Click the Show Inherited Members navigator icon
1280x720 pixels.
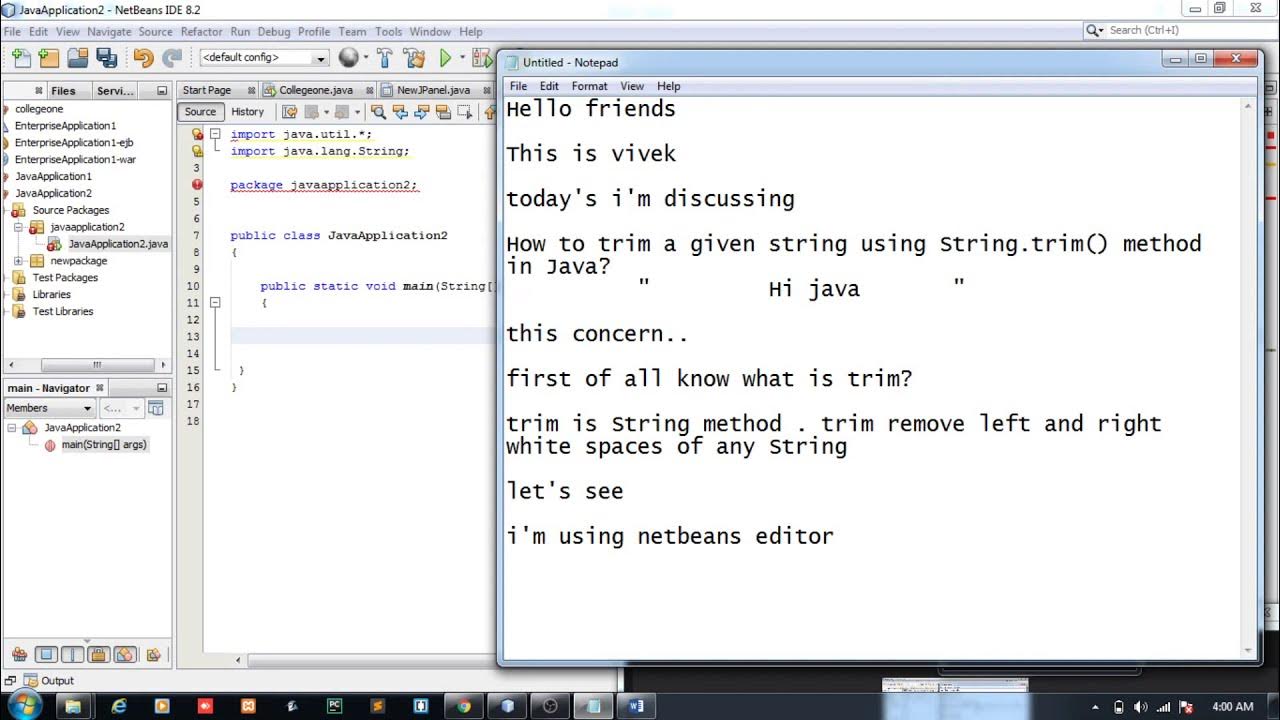19,655
